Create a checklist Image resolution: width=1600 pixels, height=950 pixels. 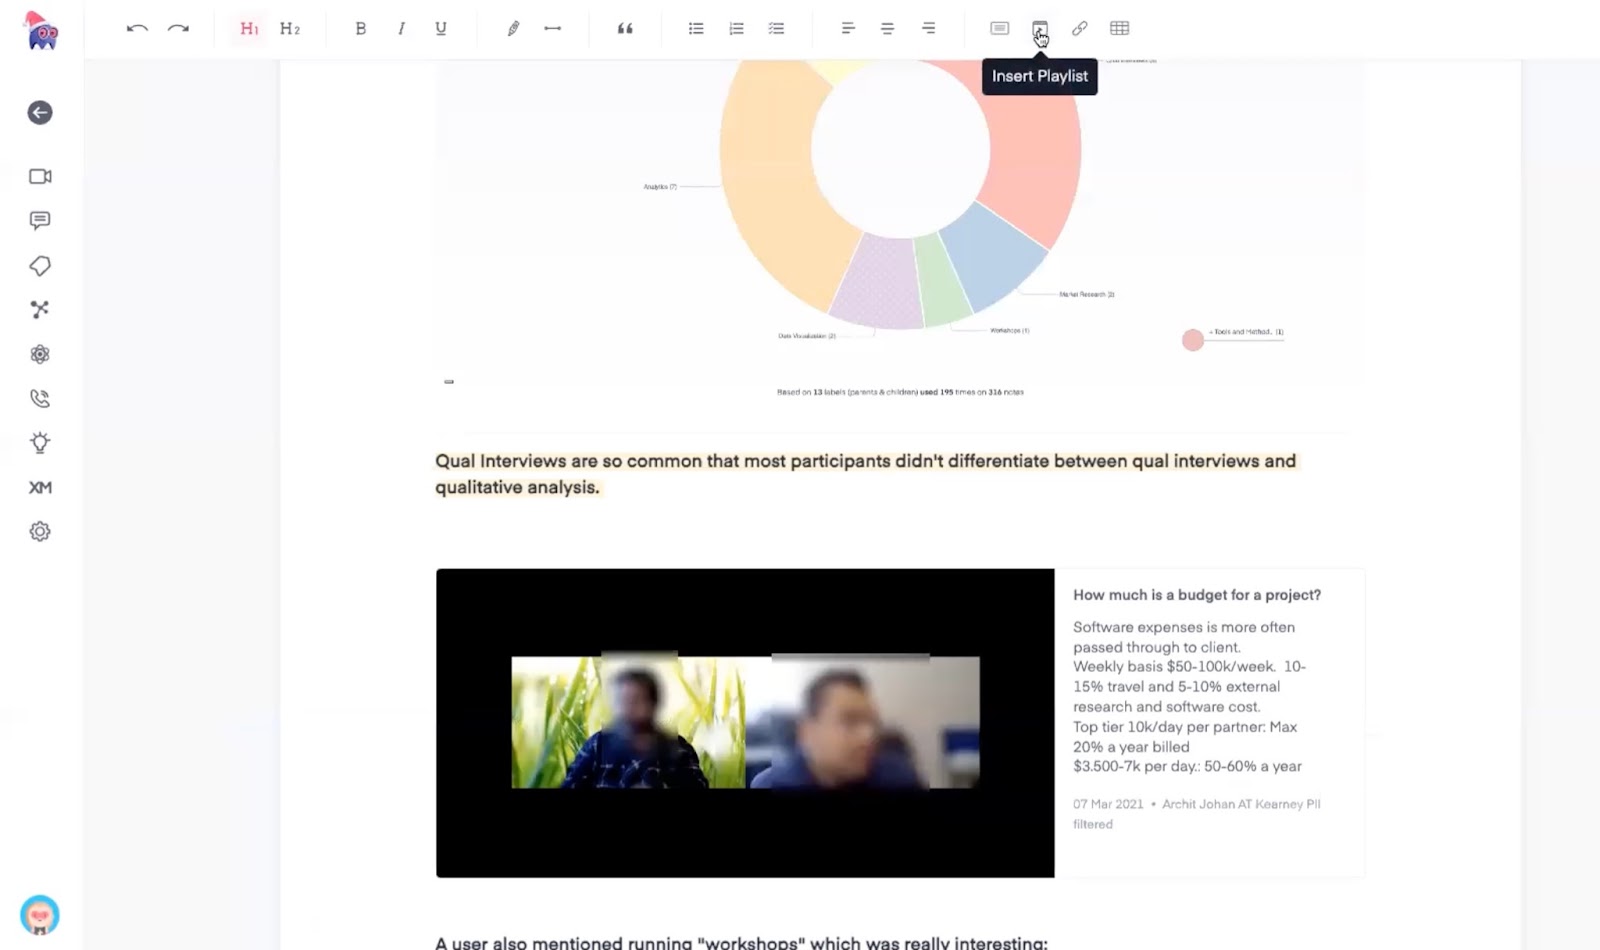tap(776, 29)
